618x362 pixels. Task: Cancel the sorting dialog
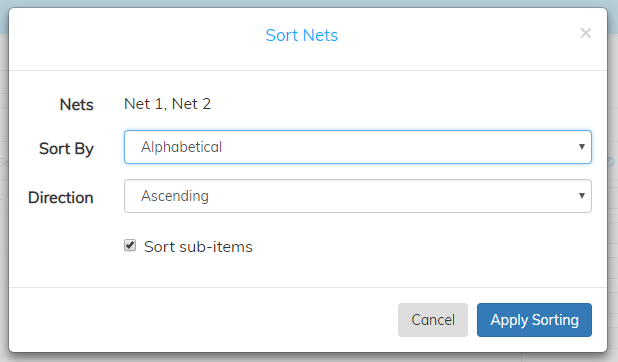tap(433, 320)
